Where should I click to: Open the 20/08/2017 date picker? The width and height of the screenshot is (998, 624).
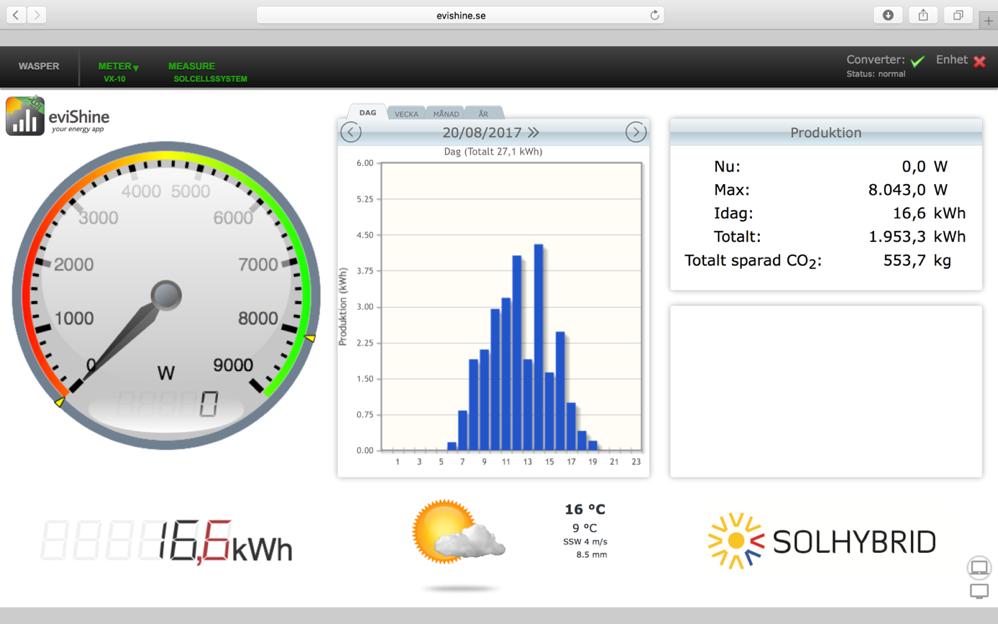(x=491, y=132)
